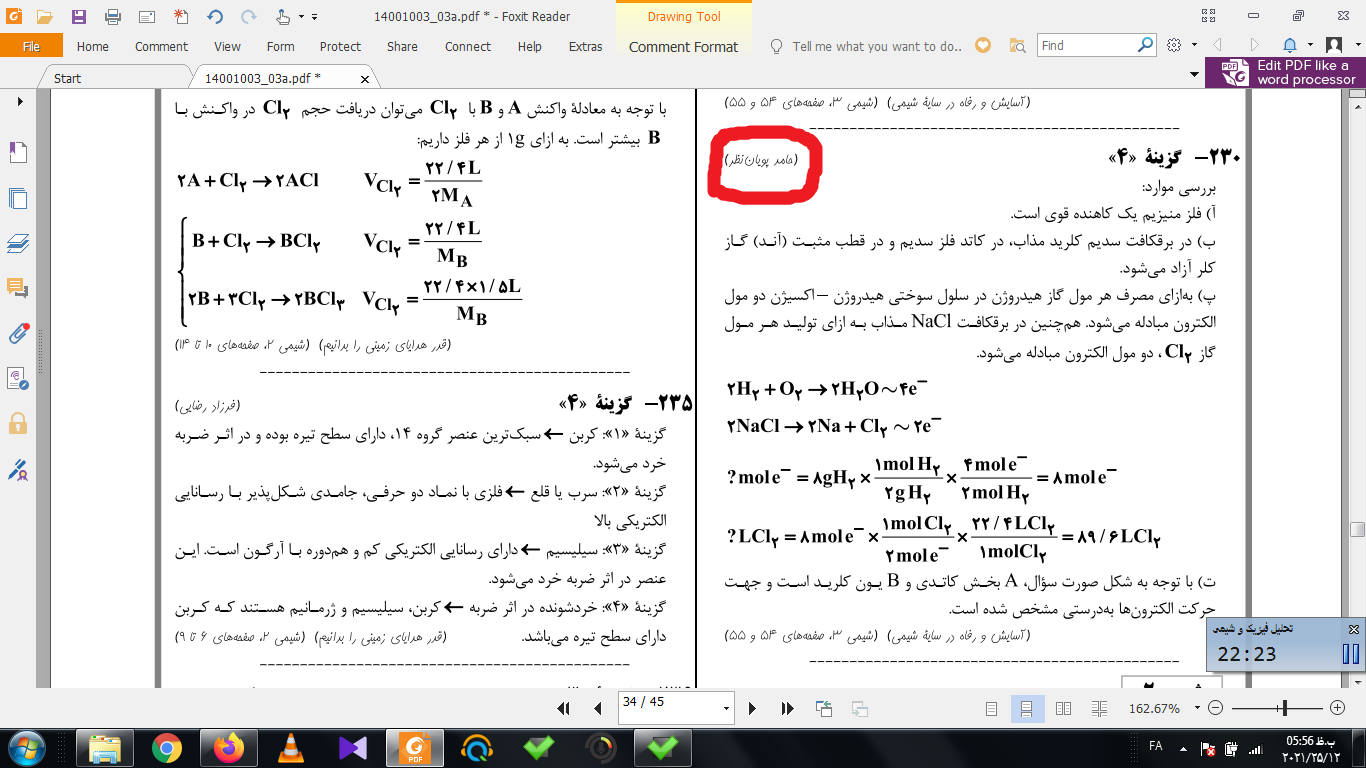Viewport: 1366px width, 768px height.
Task: Click Tell me what you want to do
Action: 866,46
